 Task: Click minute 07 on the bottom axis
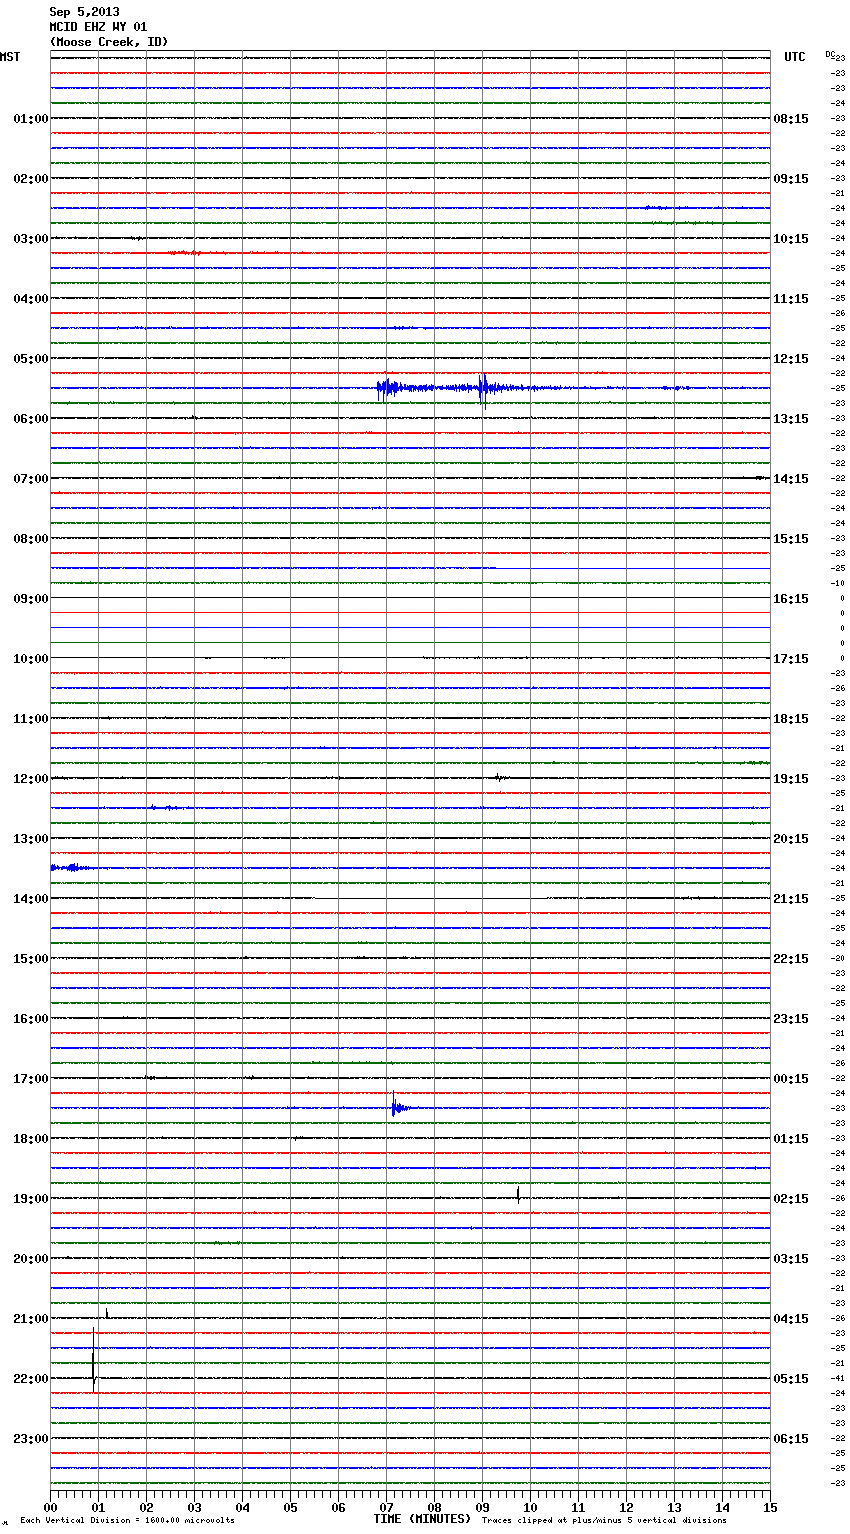[x=386, y=1507]
